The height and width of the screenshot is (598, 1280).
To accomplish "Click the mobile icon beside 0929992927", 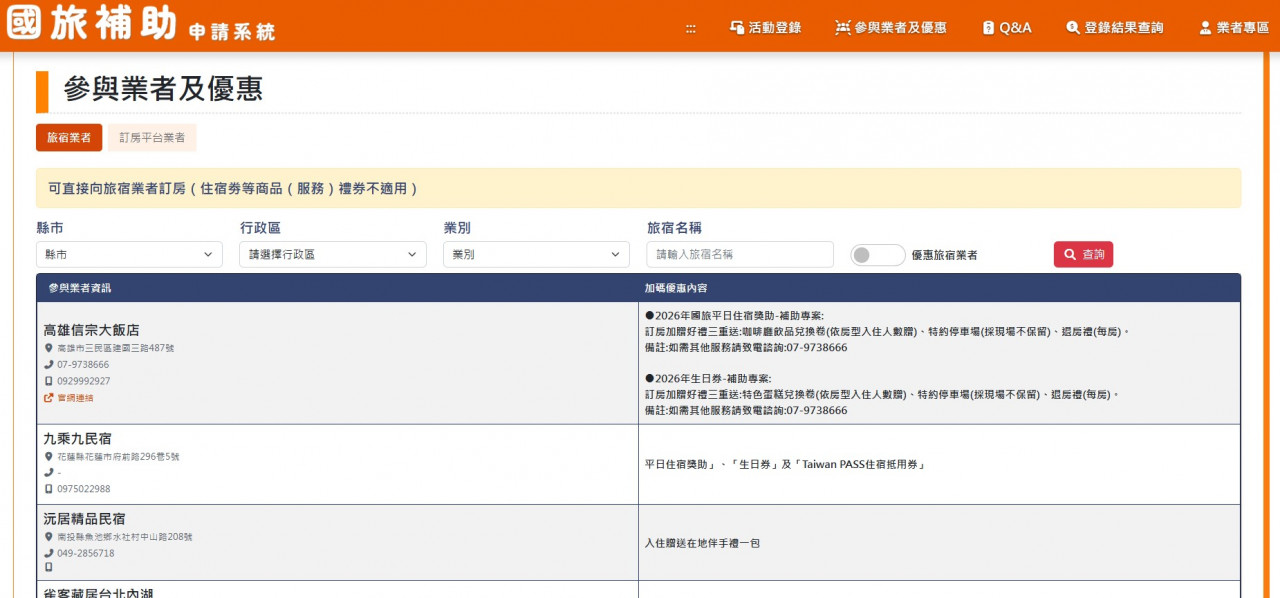I will pyautogui.click(x=48, y=381).
